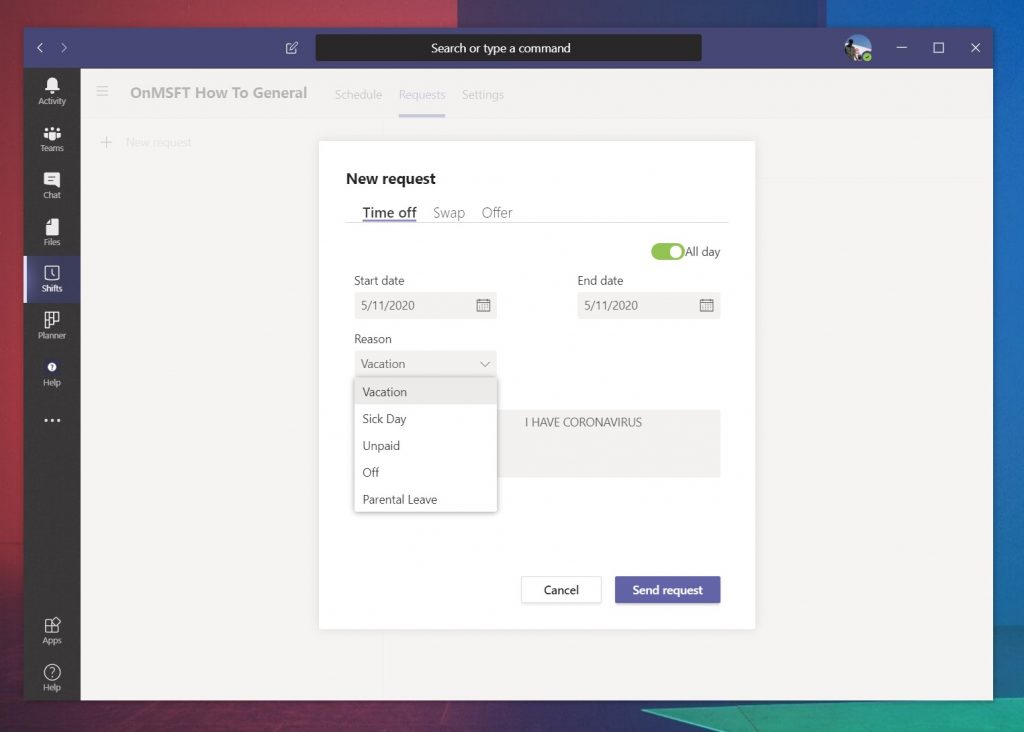Choose Parental Leave from reason list
The height and width of the screenshot is (732, 1024).
point(425,499)
